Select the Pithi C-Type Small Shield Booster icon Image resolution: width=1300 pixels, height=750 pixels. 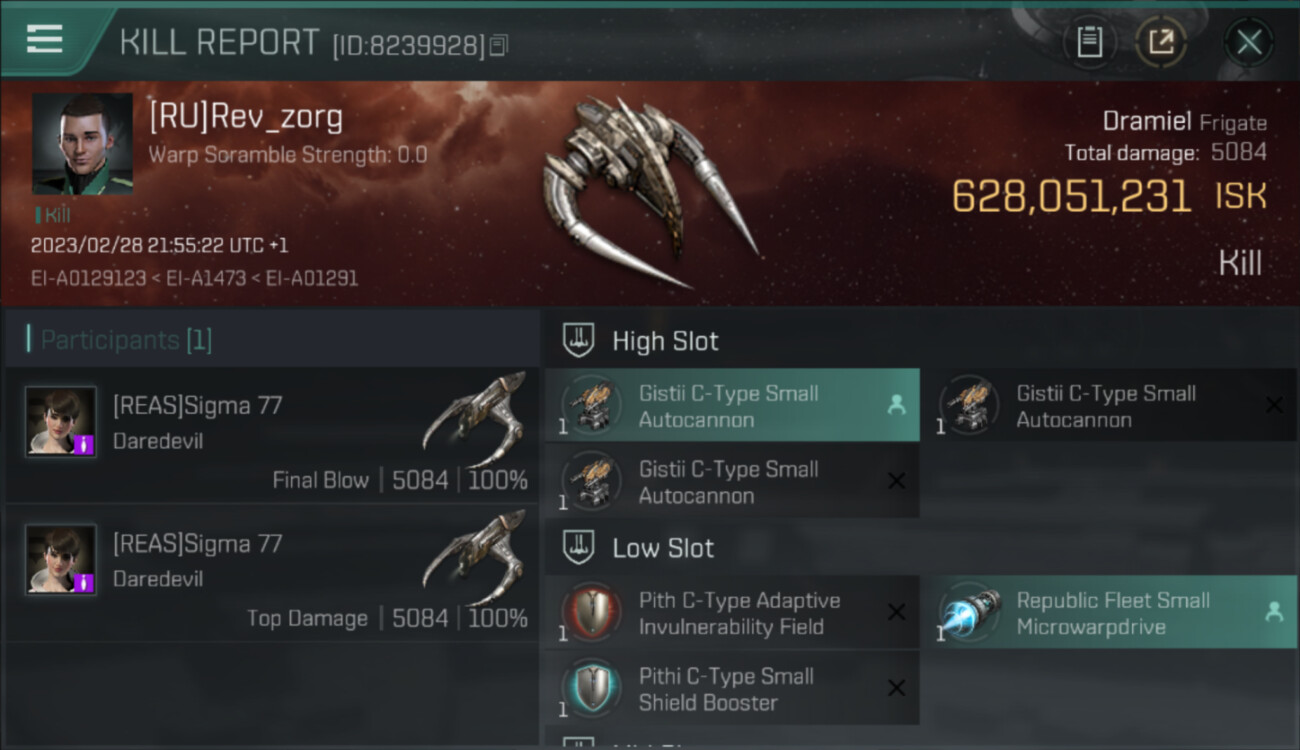pyautogui.click(x=592, y=688)
